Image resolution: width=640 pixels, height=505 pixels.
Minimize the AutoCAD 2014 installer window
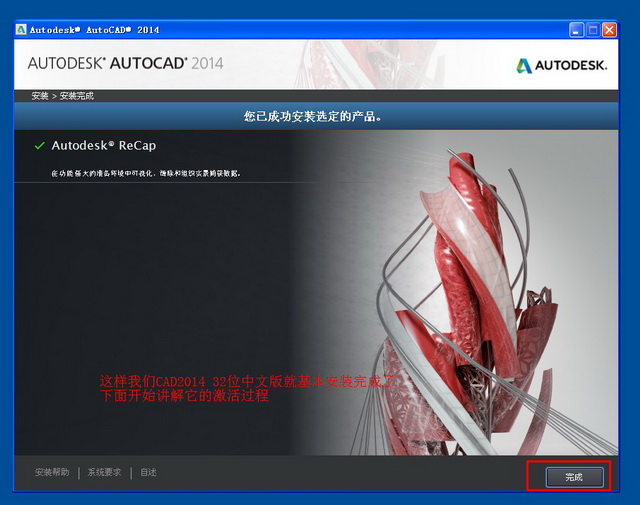pyautogui.click(x=577, y=30)
